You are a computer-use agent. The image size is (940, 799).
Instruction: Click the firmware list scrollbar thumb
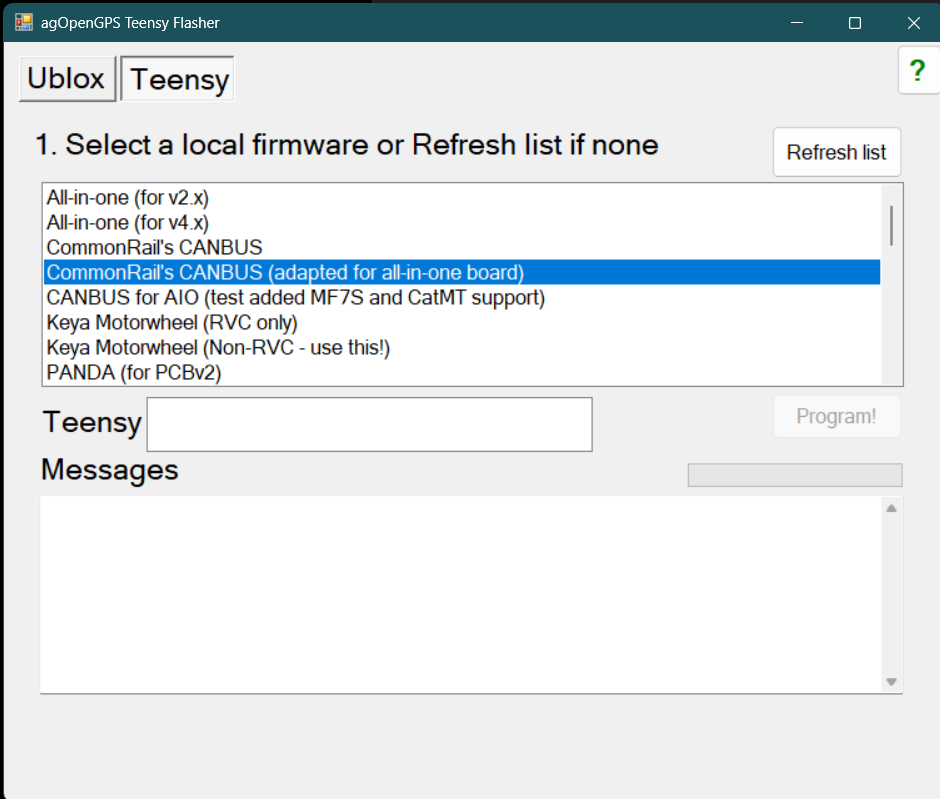pyautogui.click(x=891, y=225)
